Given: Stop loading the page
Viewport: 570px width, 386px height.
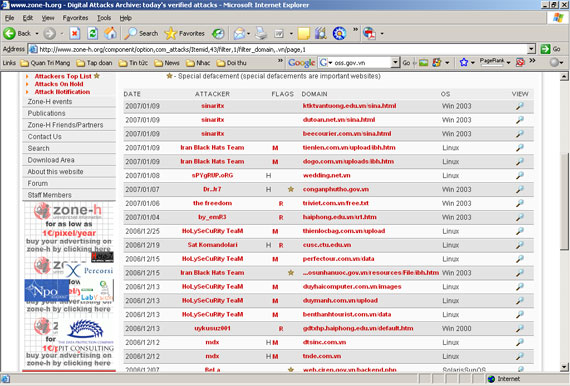Looking at the screenshot, I should coord(75,33).
